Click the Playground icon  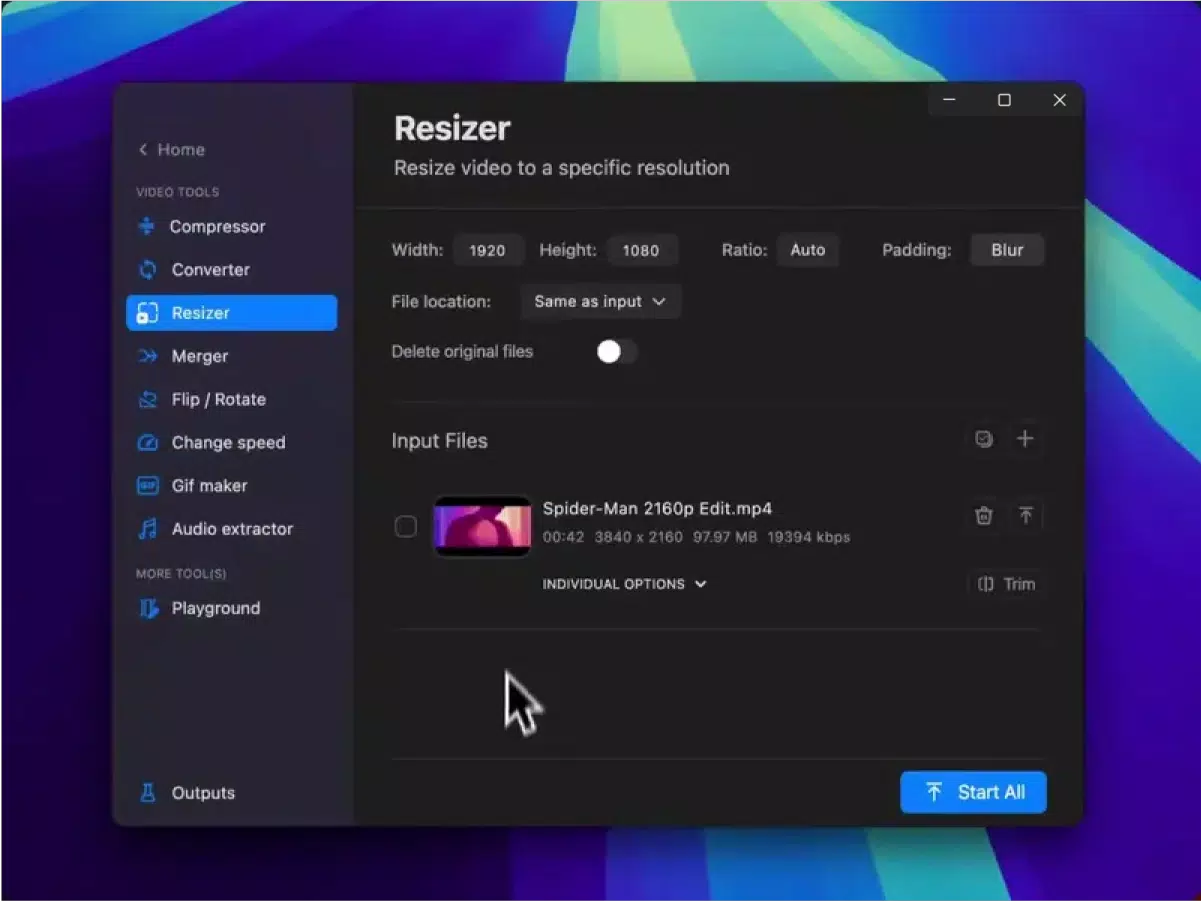click(147, 608)
